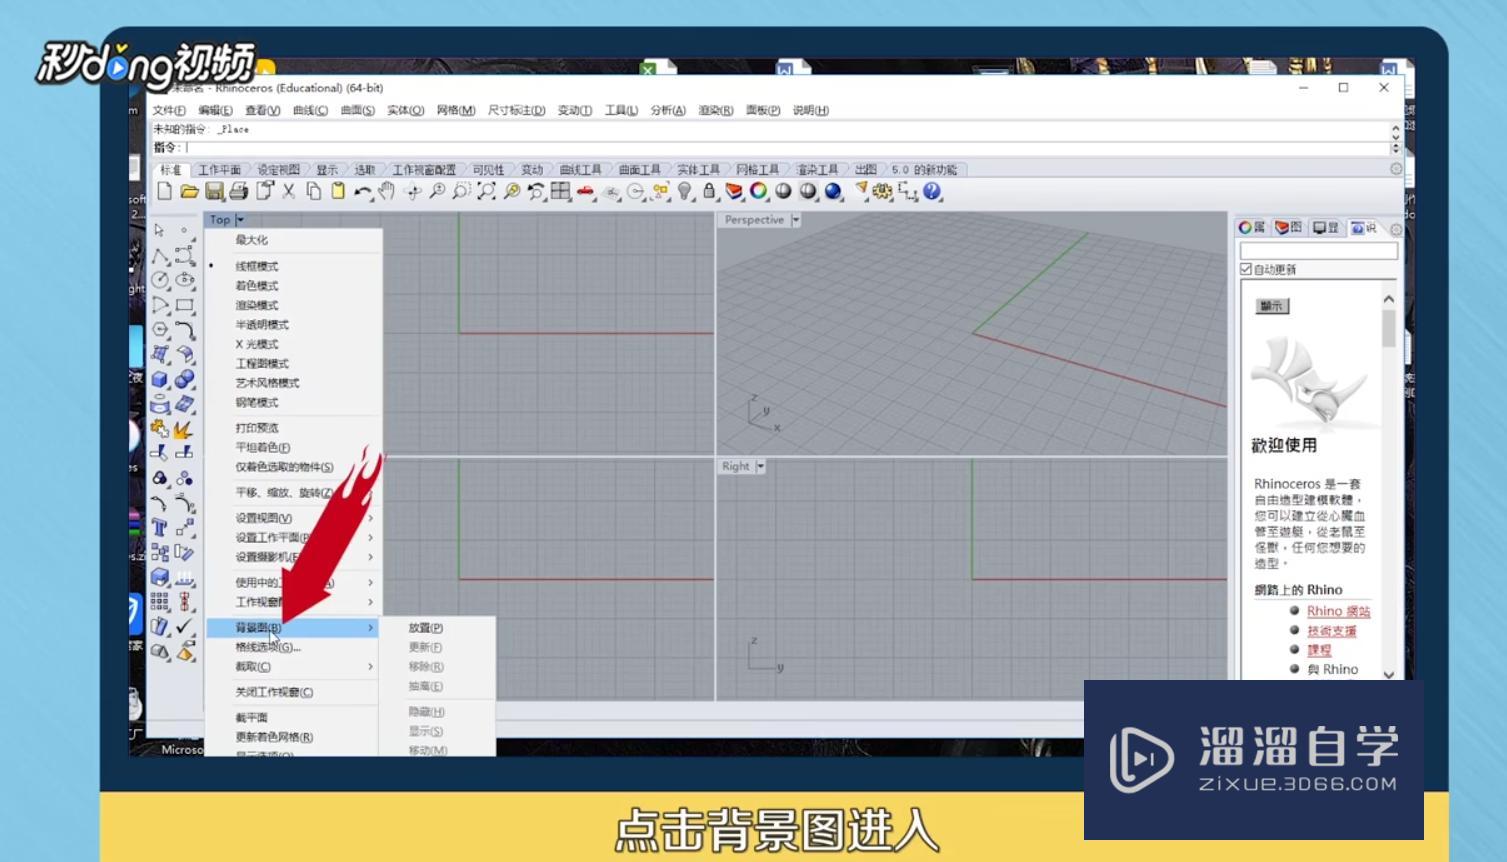Click the Edit Layers icon in toolbar
The width and height of the screenshot is (1507, 862).
(734, 191)
